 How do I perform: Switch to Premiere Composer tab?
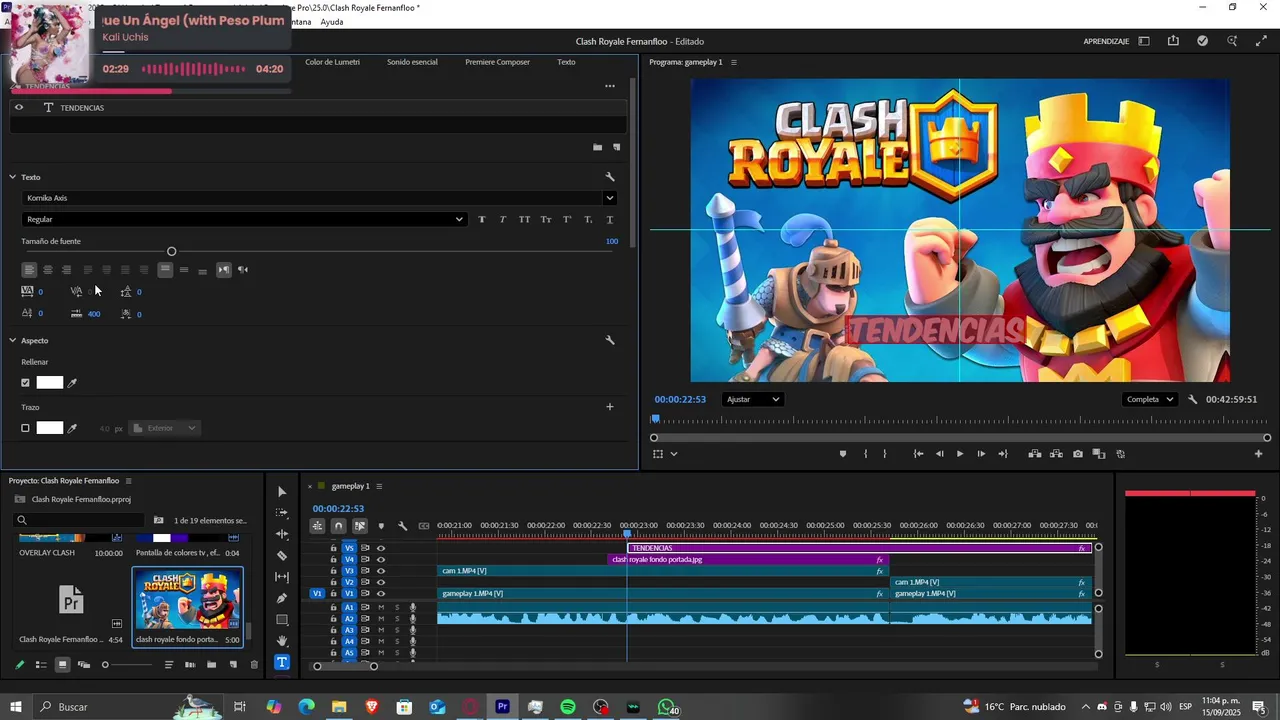pos(497,62)
